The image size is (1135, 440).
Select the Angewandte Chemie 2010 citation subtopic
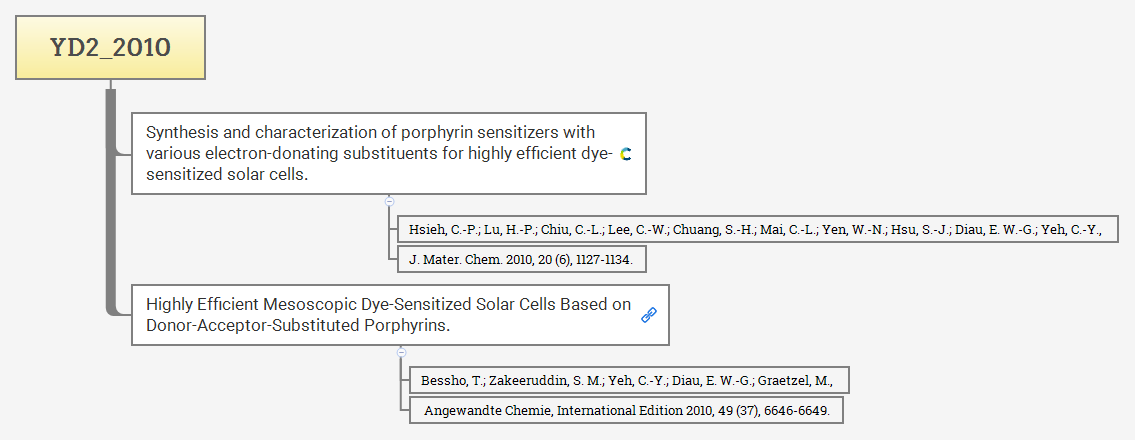[x=626, y=410]
